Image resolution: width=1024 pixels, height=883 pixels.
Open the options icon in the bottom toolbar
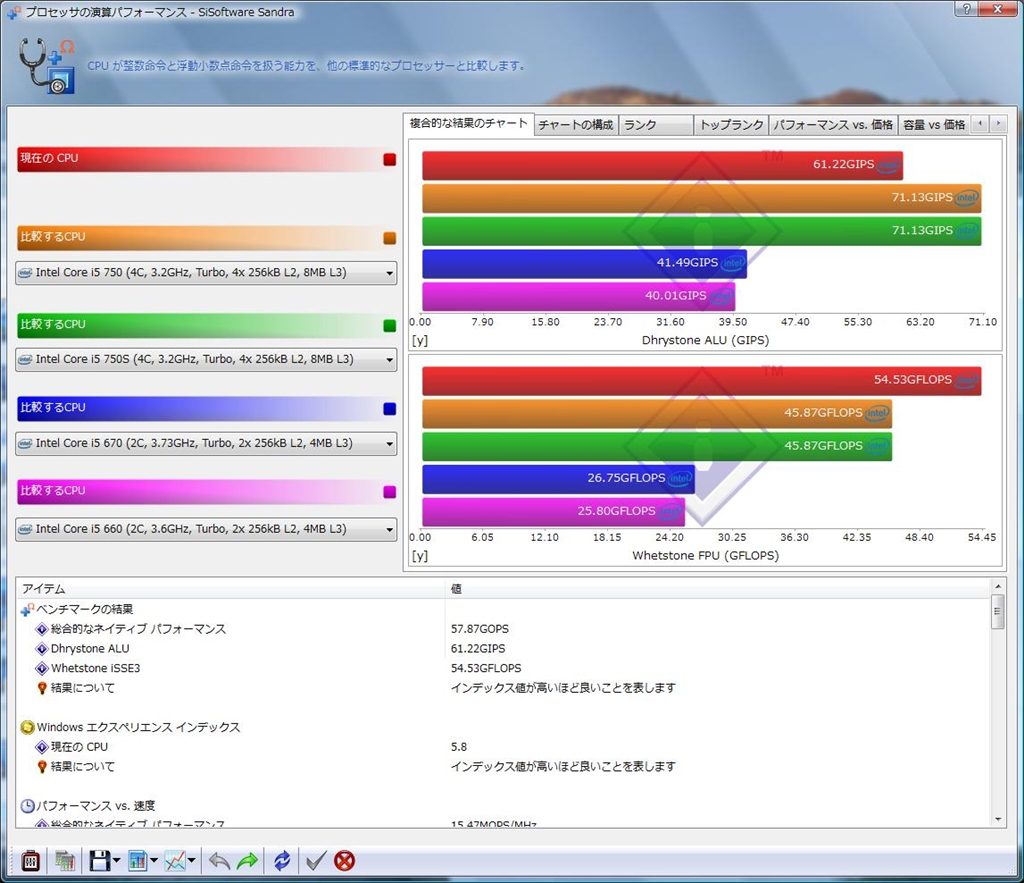pyautogui.click(x=31, y=861)
